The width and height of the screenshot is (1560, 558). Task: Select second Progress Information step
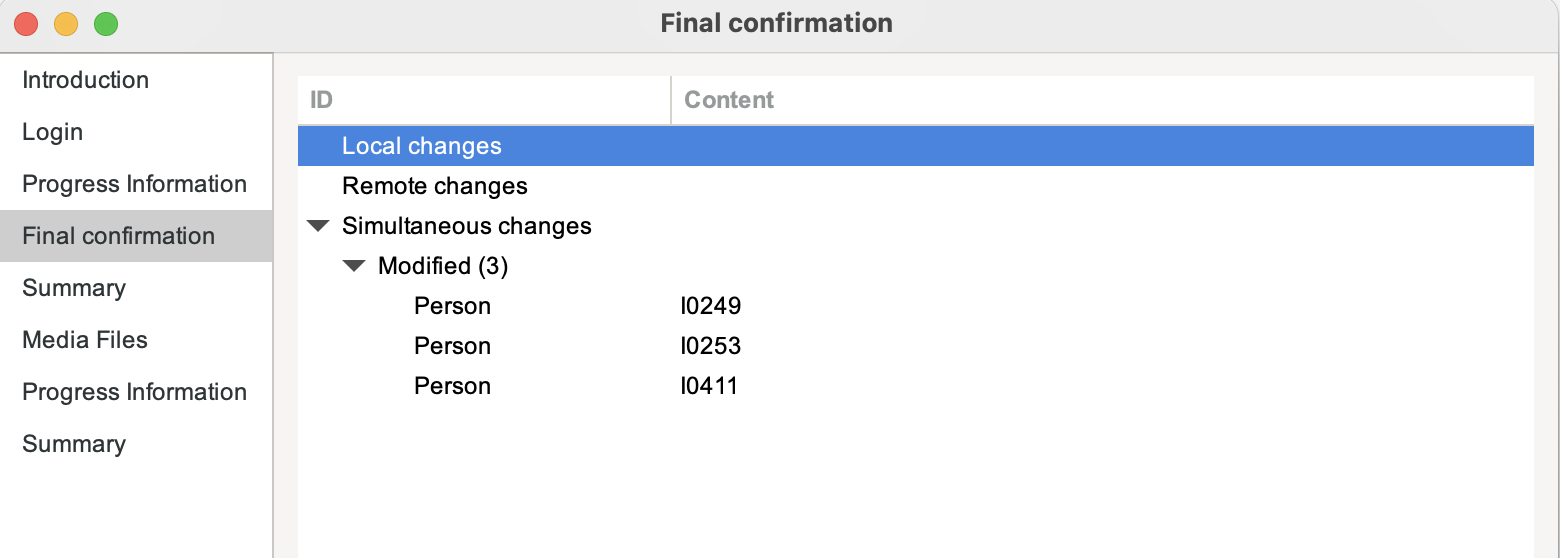tap(134, 392)
